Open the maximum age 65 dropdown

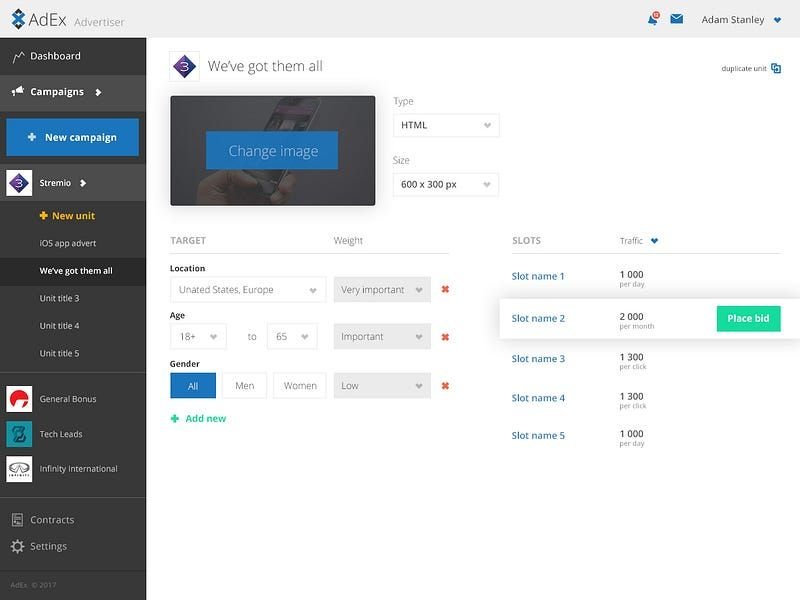pos(292,337)
